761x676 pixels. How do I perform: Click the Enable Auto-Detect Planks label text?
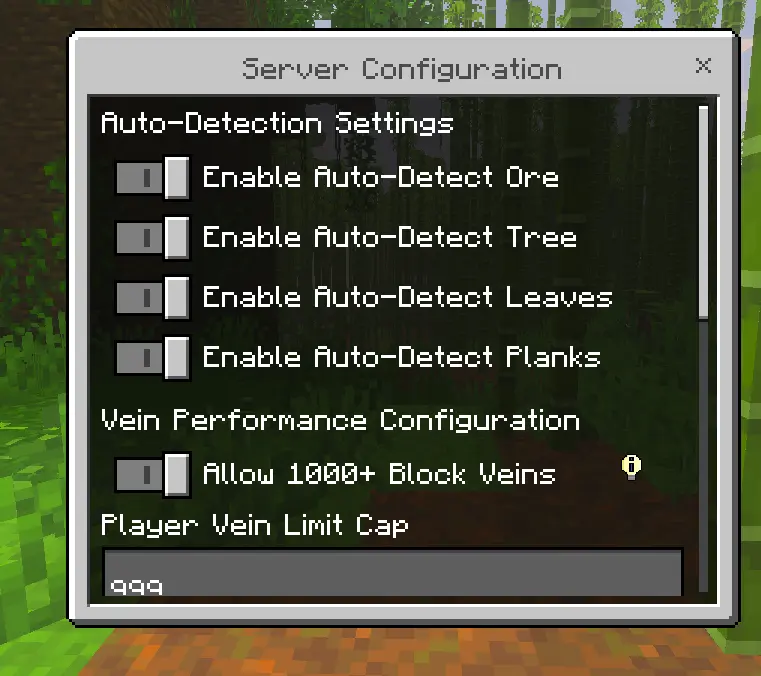402,357
